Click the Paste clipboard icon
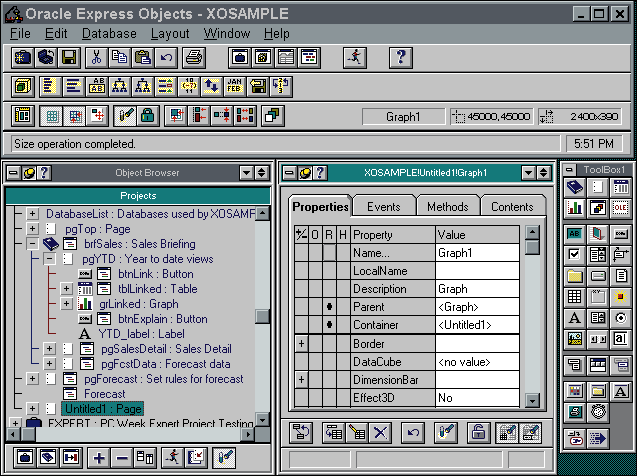This screenshot has height=476, width=637. (143, 58)
